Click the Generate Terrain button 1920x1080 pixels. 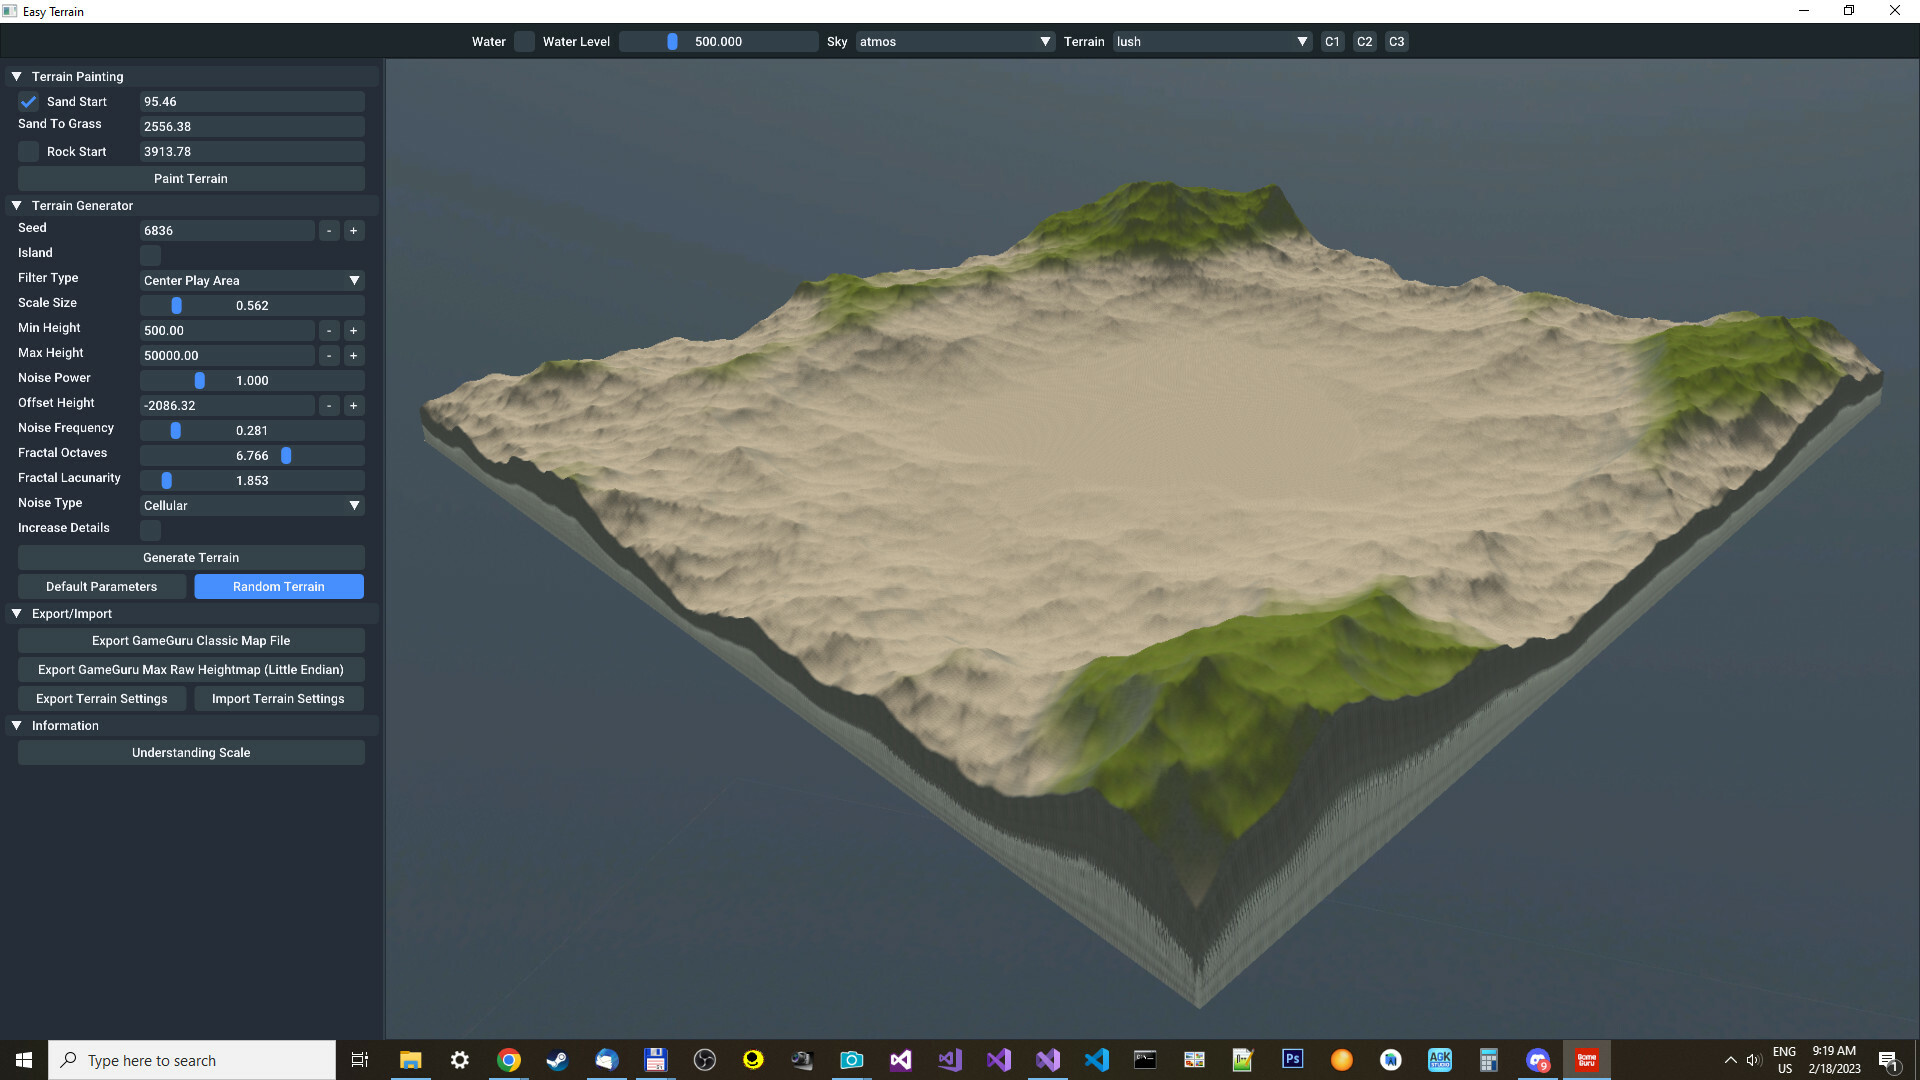pyautogui.click(x=190, y=557)
